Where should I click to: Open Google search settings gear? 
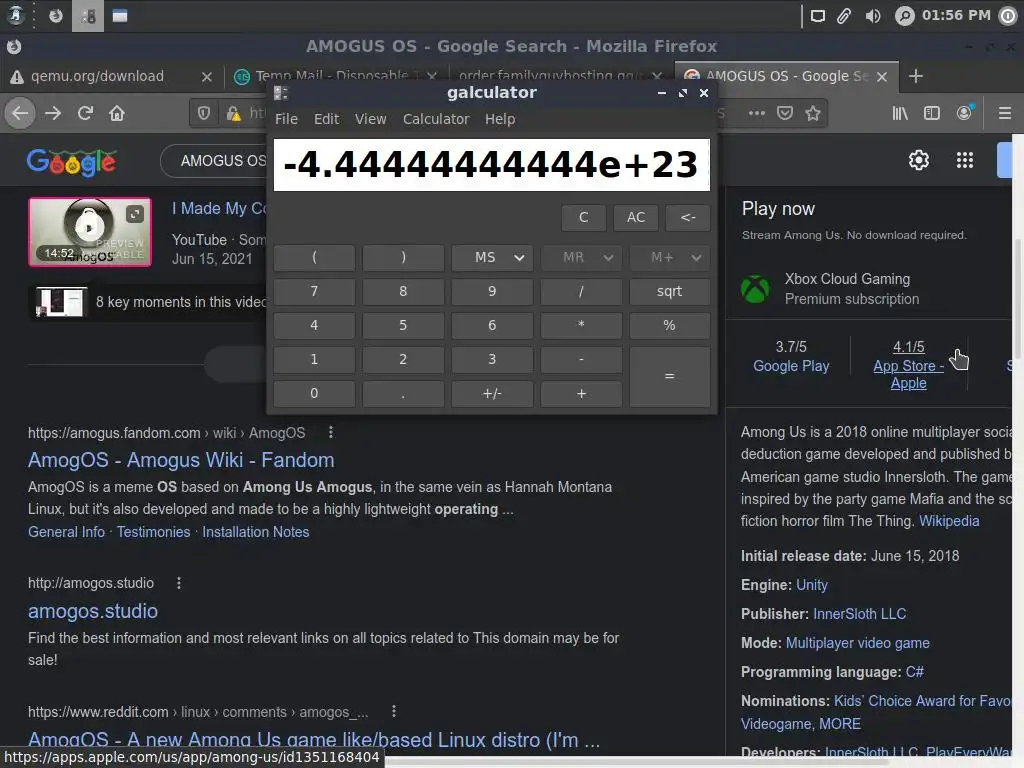pyautogui.click(x=919, y=160)
